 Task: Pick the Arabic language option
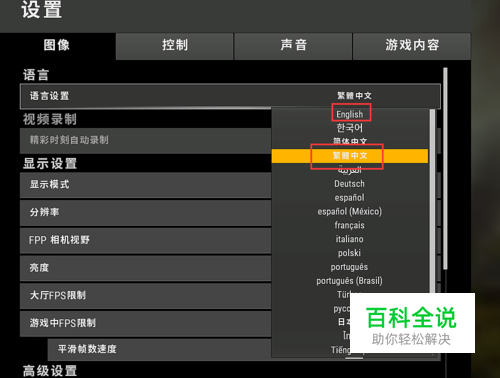(x=350, y=170)
